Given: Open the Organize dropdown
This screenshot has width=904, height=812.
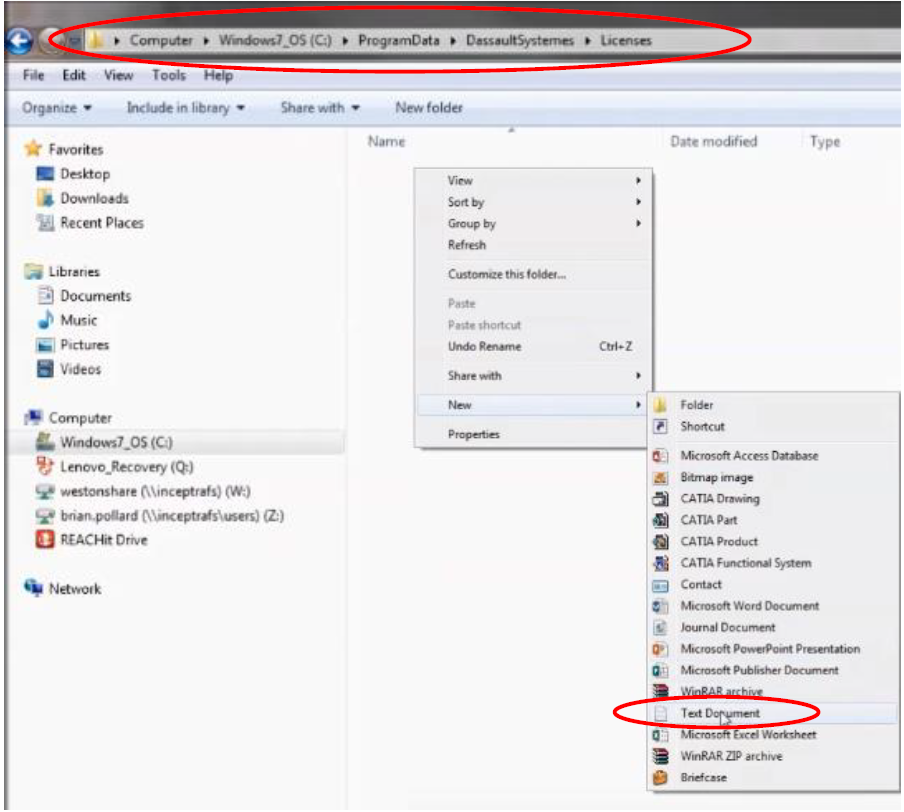Looking at the screenshot, I should pos(56,107).
